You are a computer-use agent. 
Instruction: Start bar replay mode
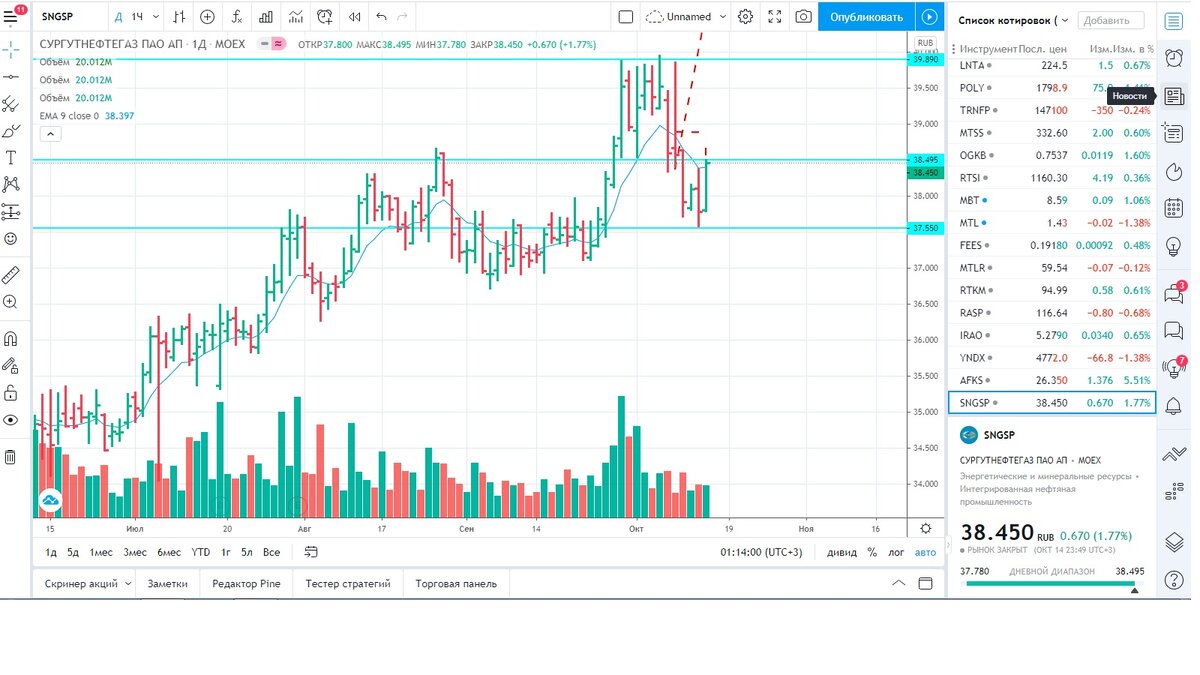pyautogui.click(x=354, y=17)
